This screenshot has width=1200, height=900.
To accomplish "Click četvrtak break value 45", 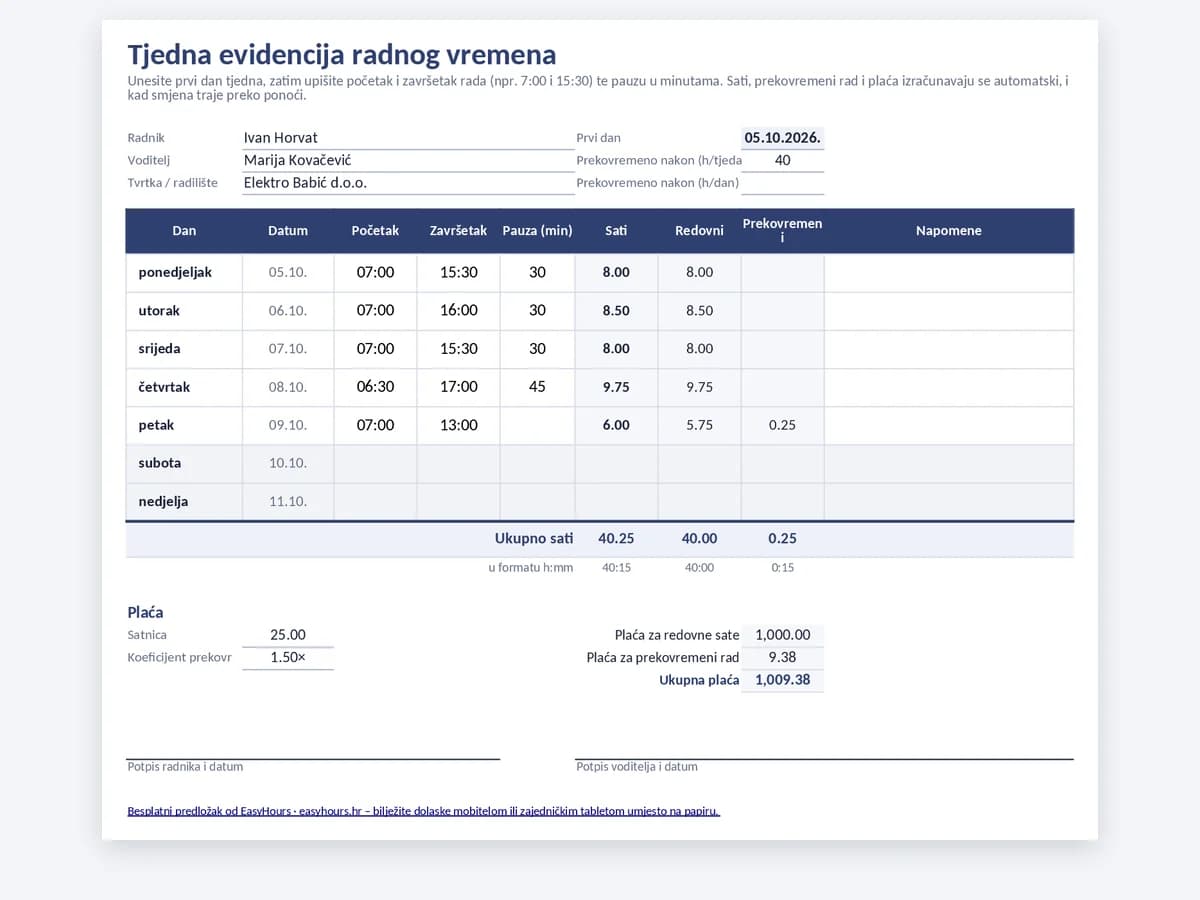I will coord(537,387).
